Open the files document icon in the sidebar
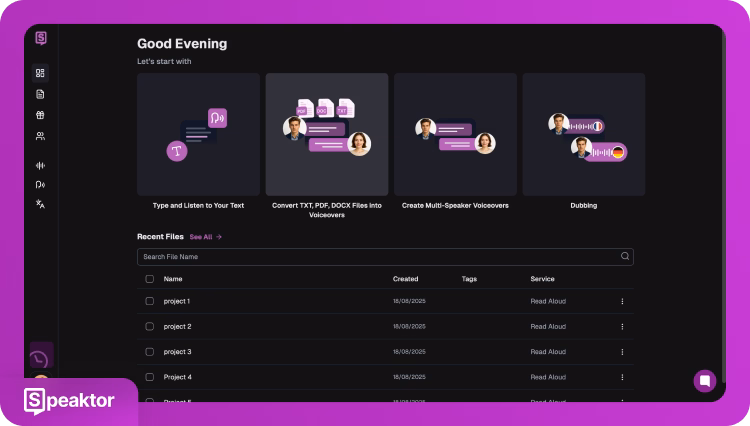The height and width of the screenshot is (426, 750). 40,94
